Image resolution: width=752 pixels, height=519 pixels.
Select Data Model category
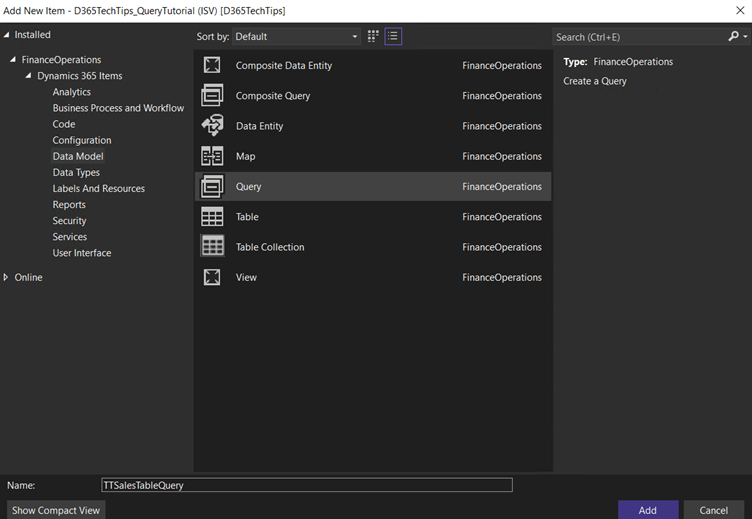pyautogui.click(x=78, y=156)
